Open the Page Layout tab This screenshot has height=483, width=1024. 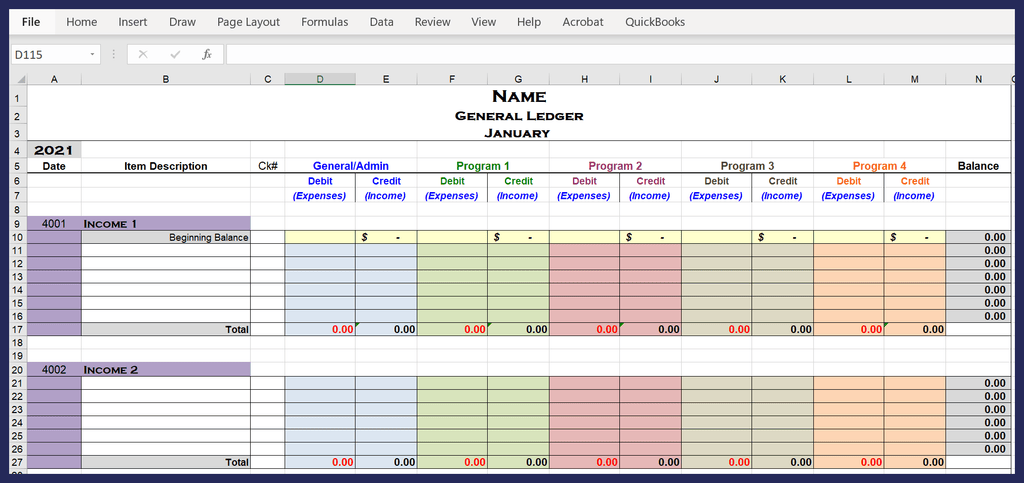[x=248, y=22]
